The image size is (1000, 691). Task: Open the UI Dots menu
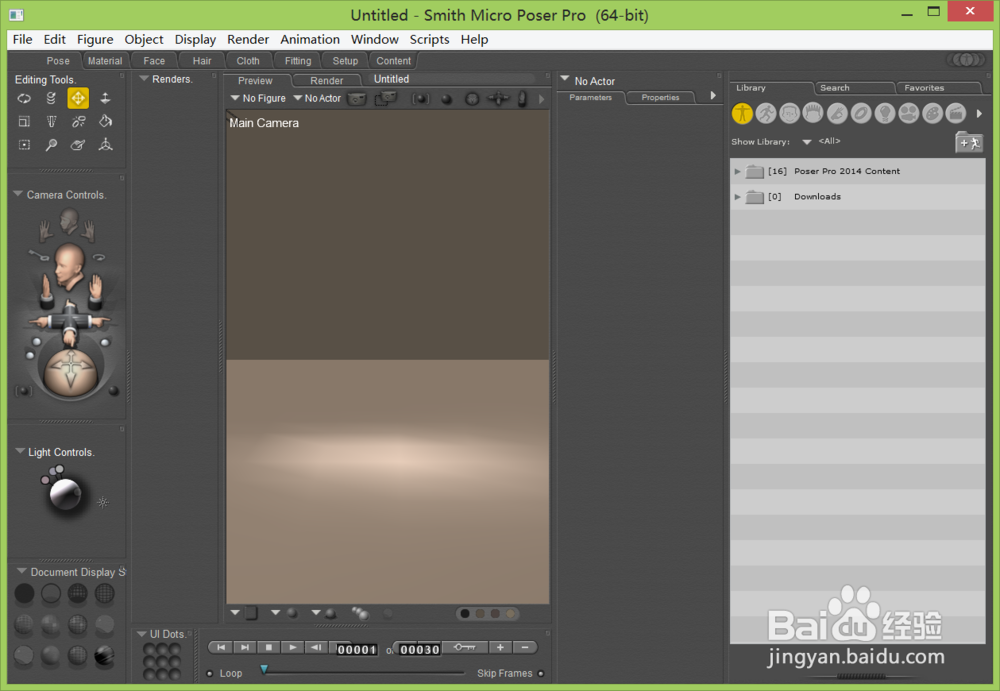[142, 634]
